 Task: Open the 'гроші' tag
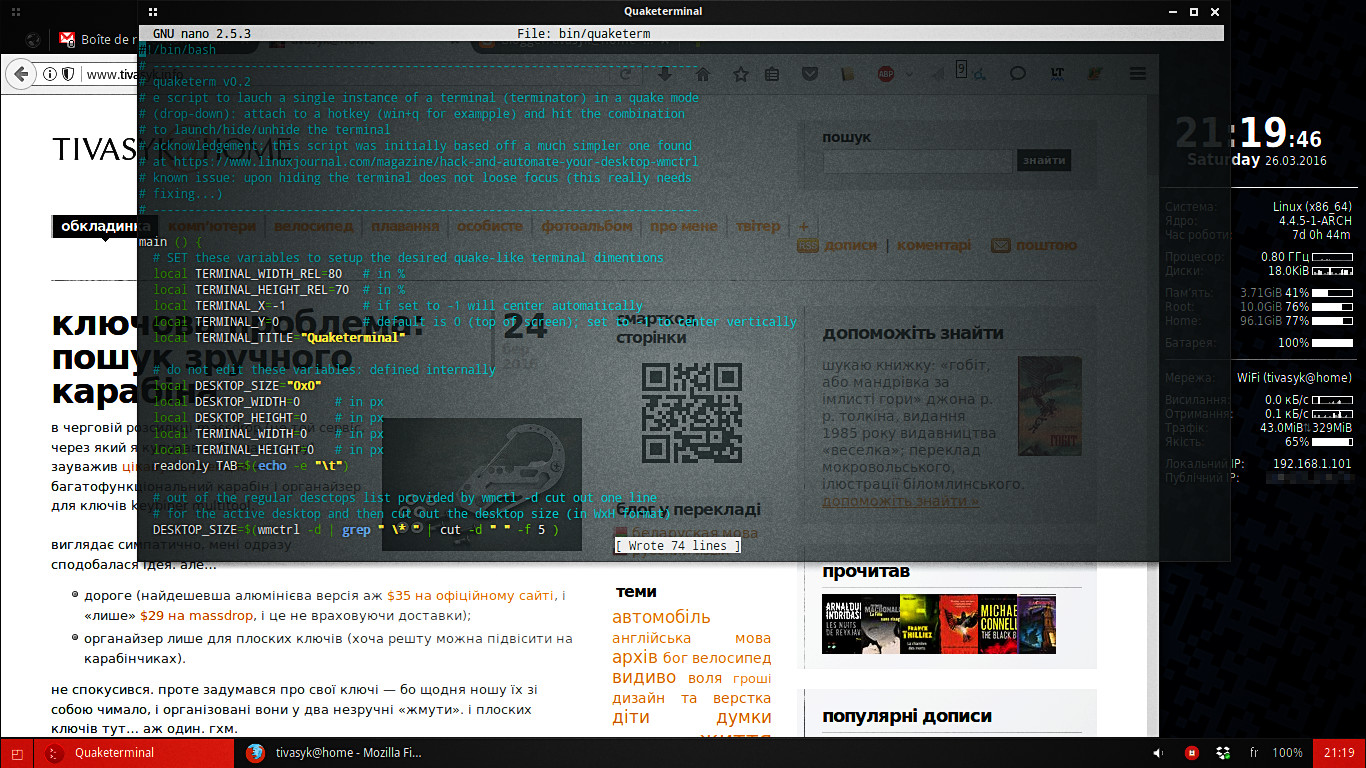(x=752, y=678)
